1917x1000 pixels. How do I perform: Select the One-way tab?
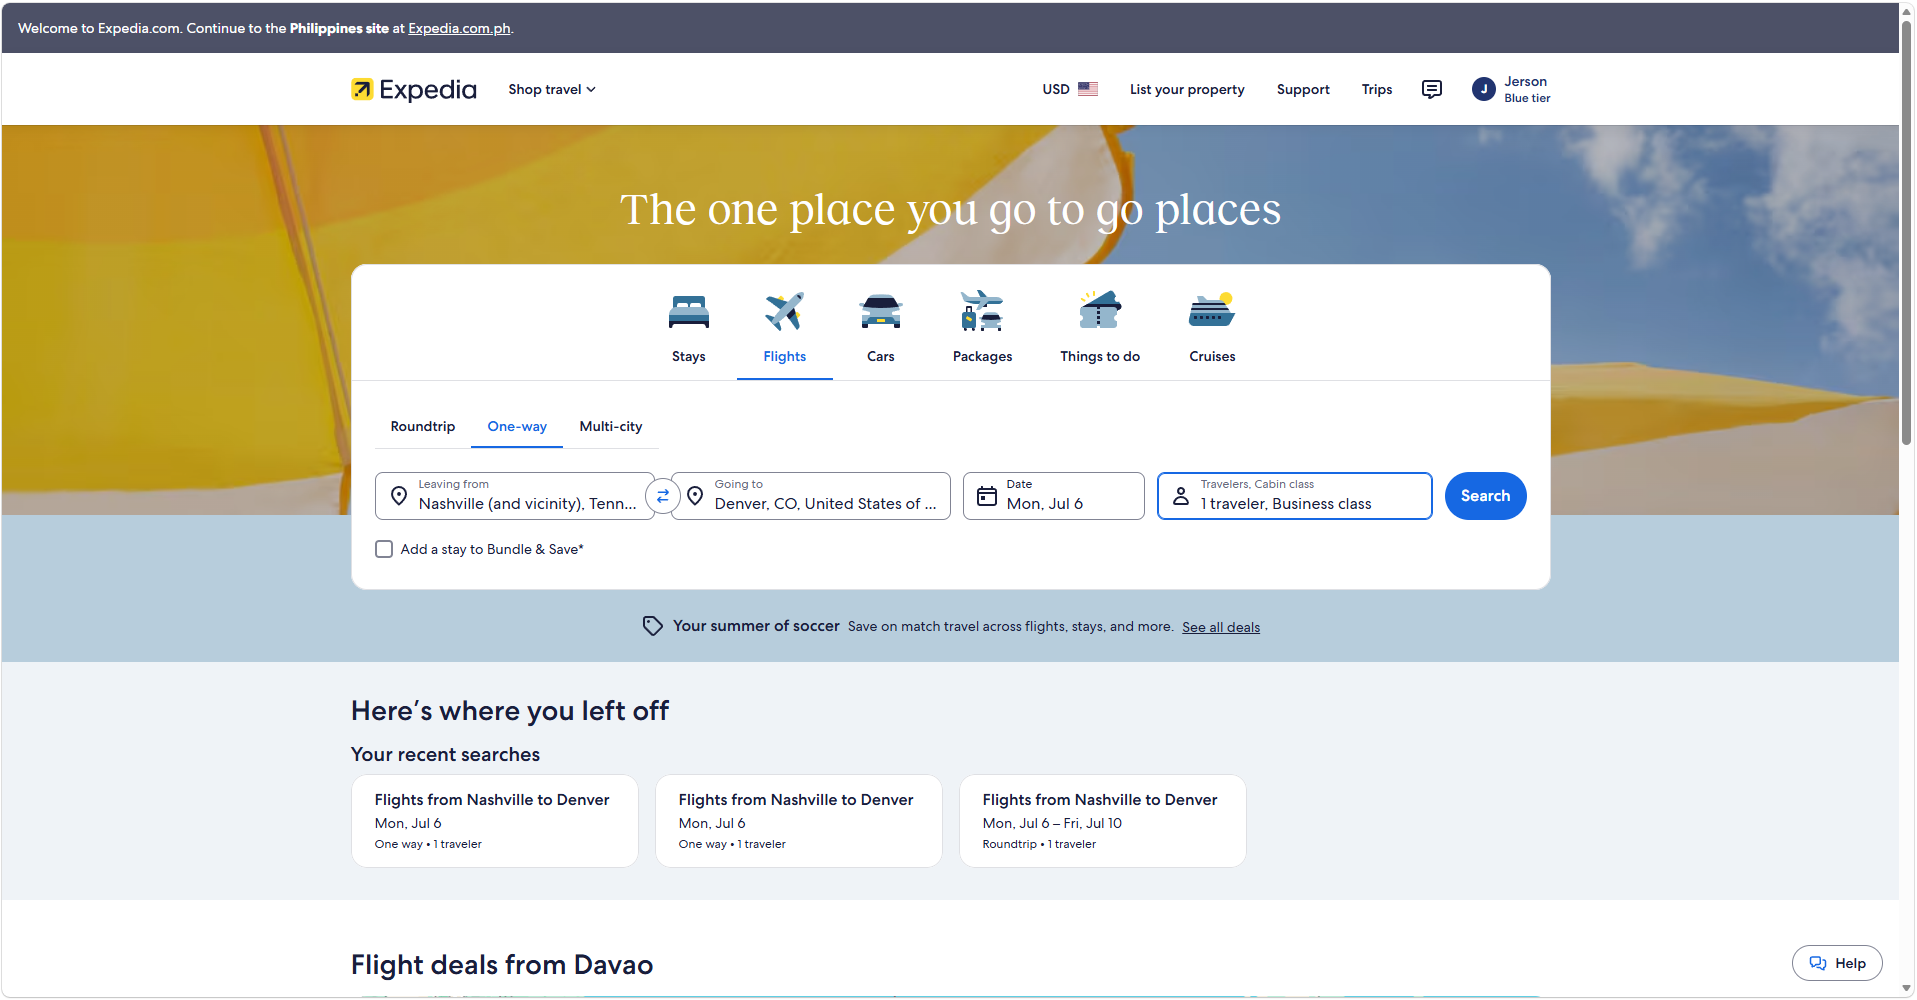(x=517, y=426)
